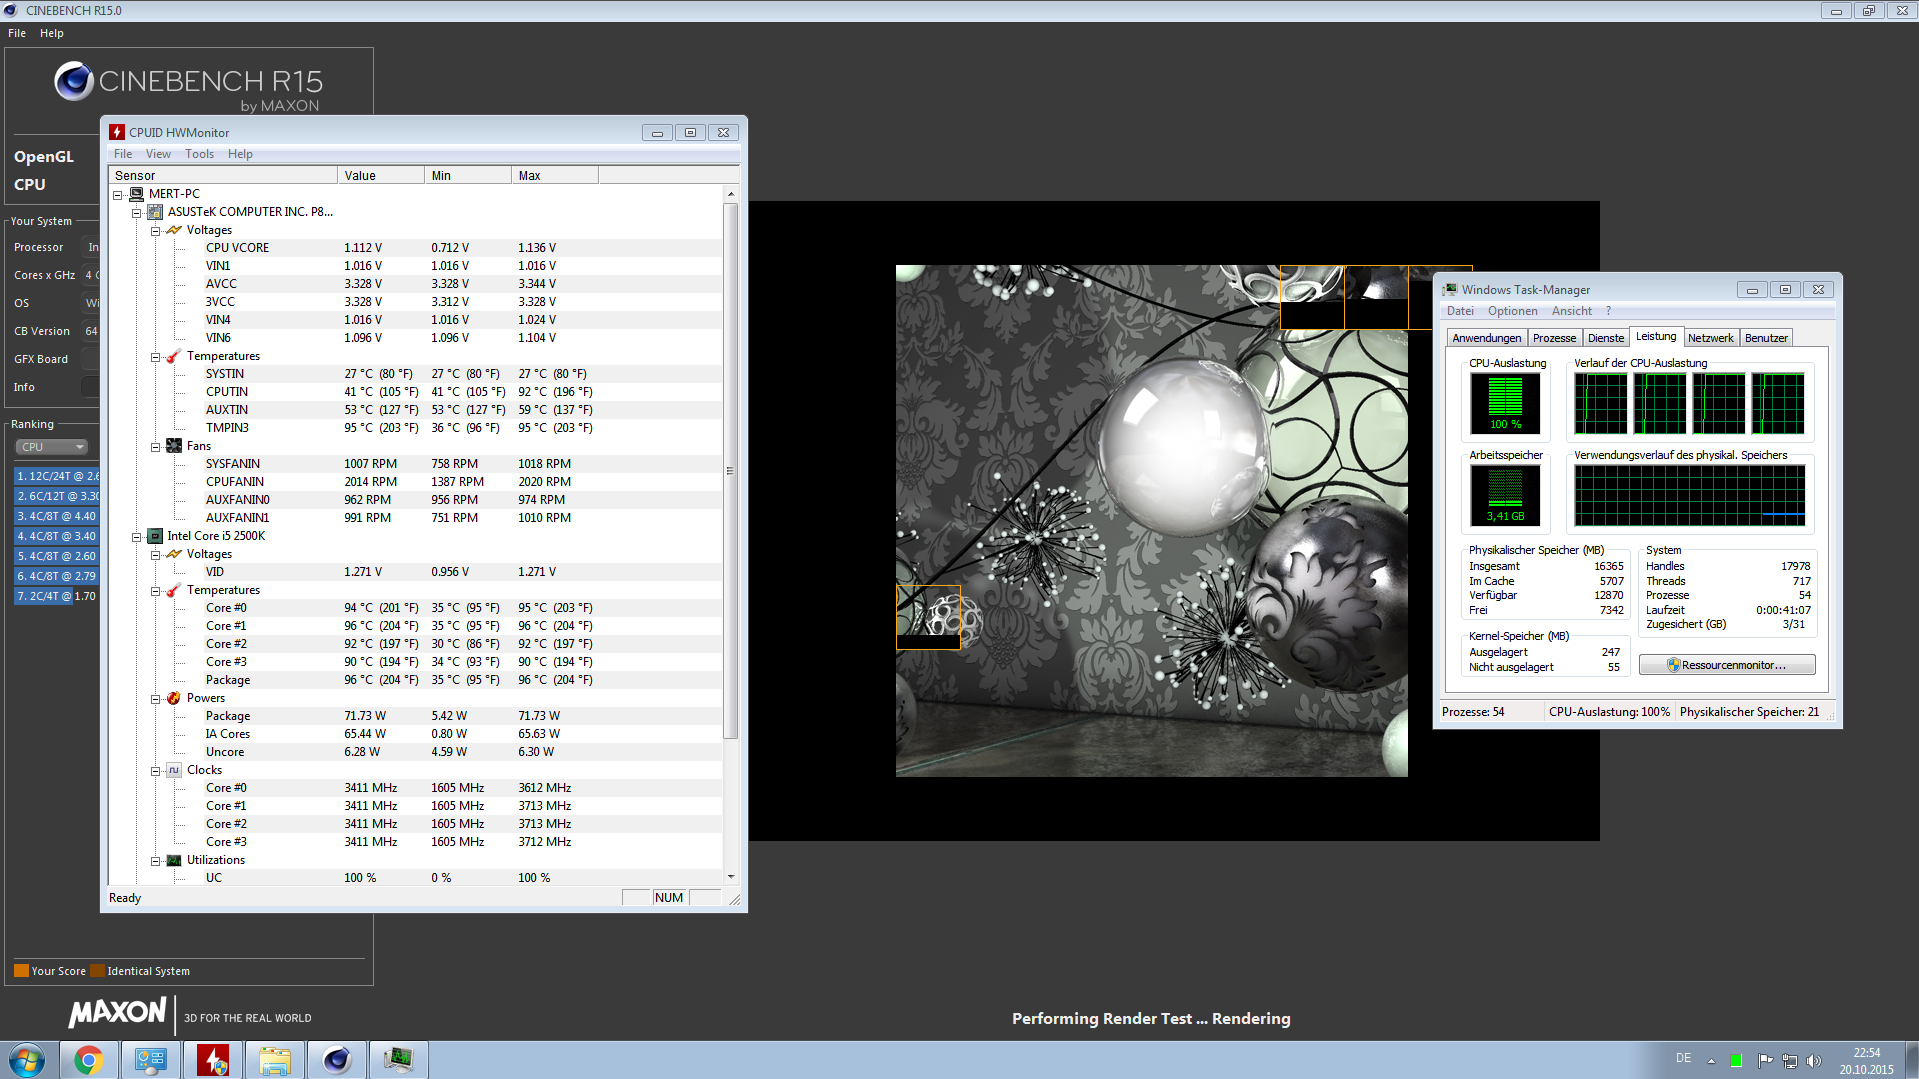The height and width of the screenshot is (1079, 1919).
Task: Click the OpenGL label in Cinebench
Action: click(x=44, y=157)
